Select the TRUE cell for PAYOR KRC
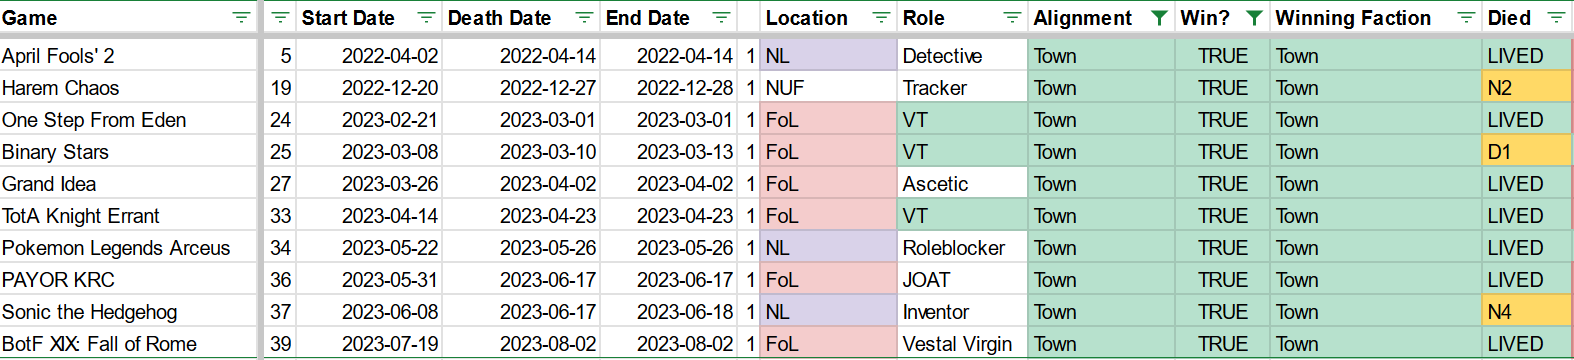1574x360 pixels. point(1223,280)
